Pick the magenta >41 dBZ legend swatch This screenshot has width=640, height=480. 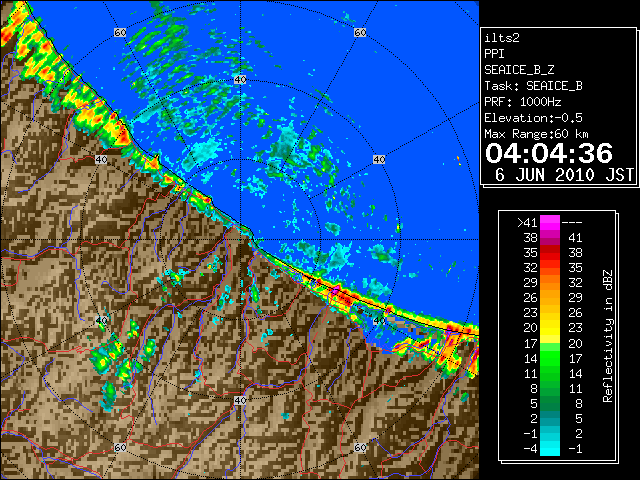550,223
